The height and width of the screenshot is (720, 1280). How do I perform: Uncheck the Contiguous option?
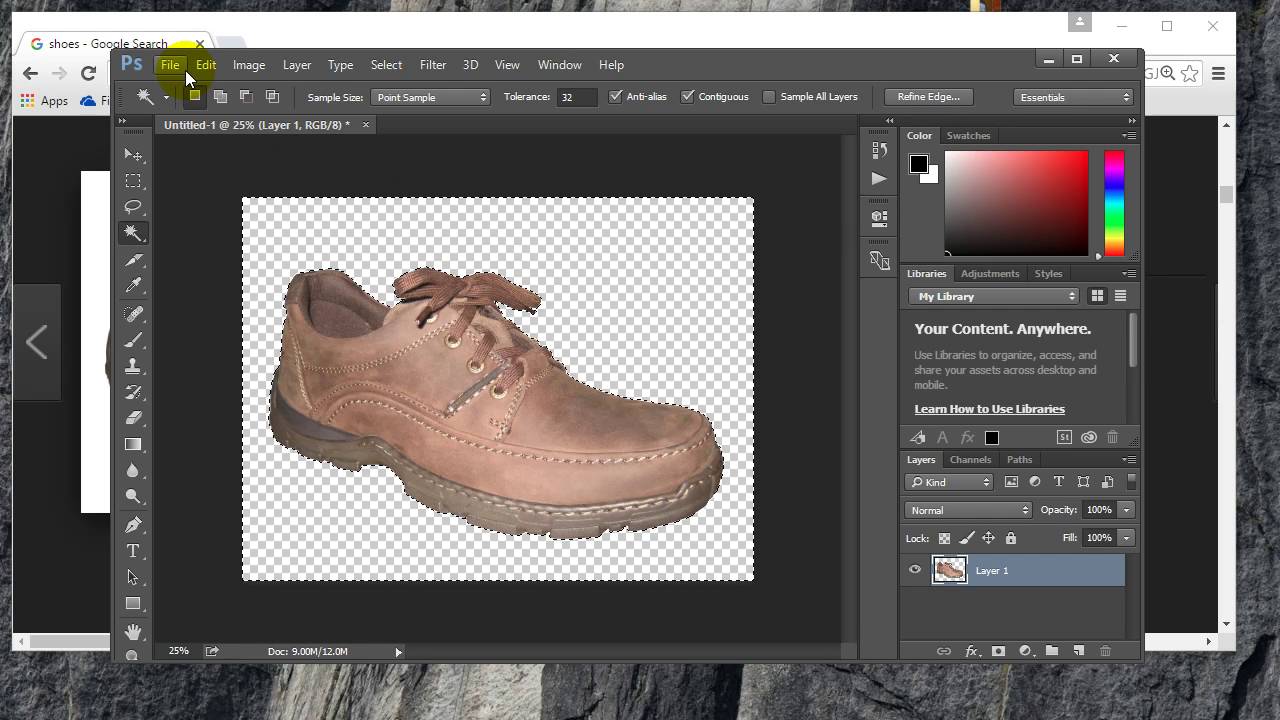[688, 97]
